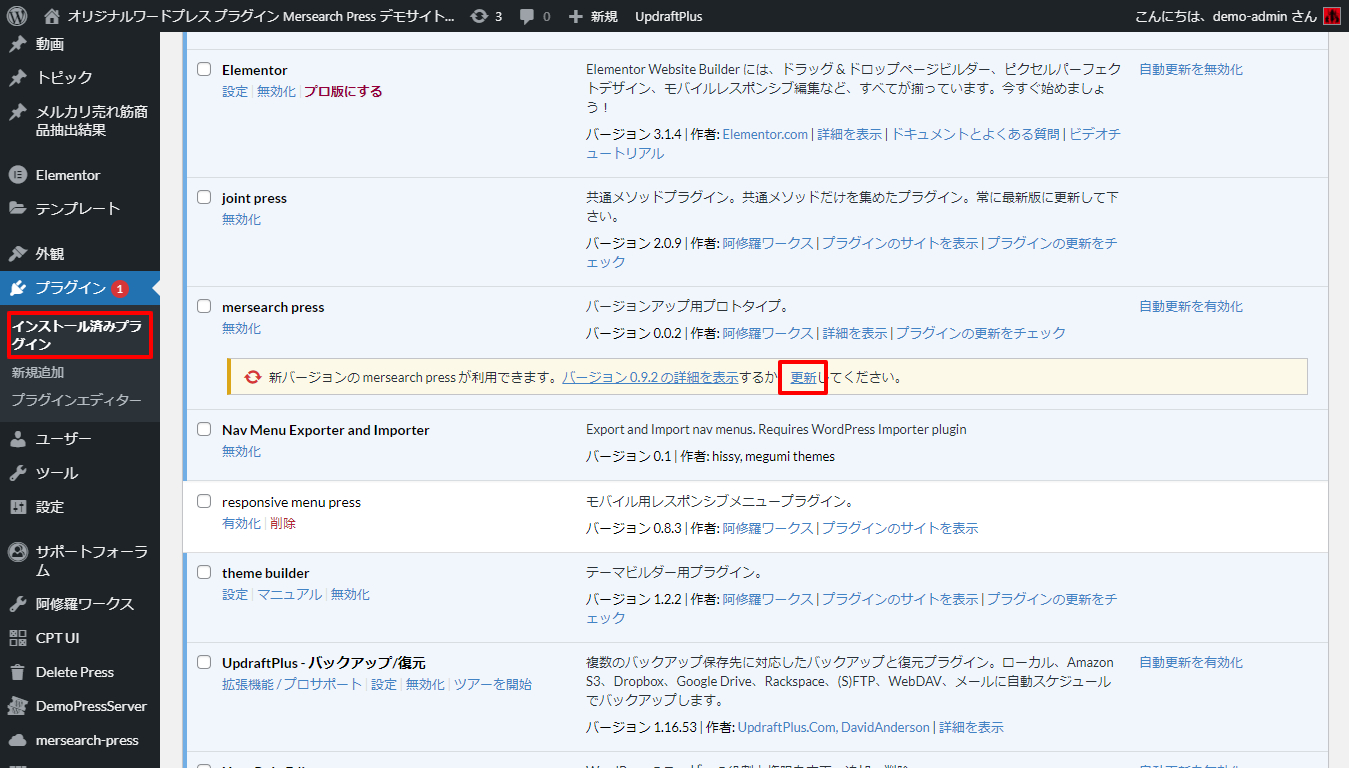Check the UpdraftPlus plugin checkbox
The height and width of the screenshot is (768, 1349).
(204, 662)
